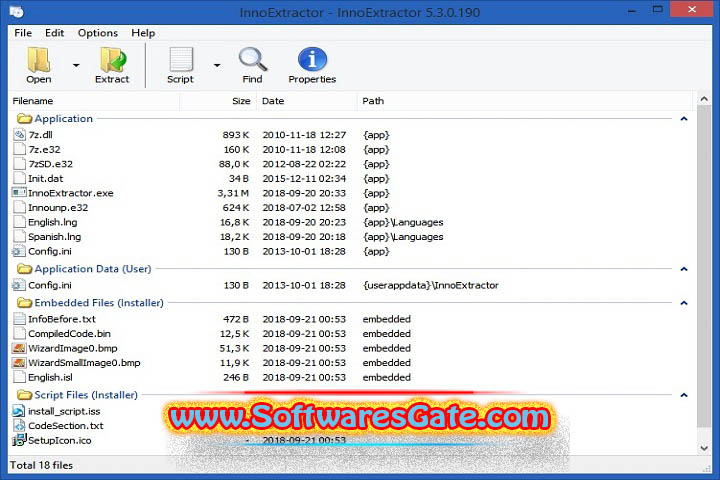This screenshot has height=480, width=720.
Task: Click the Script Files (Installer) group label
Action: click(x=86, y=395)
